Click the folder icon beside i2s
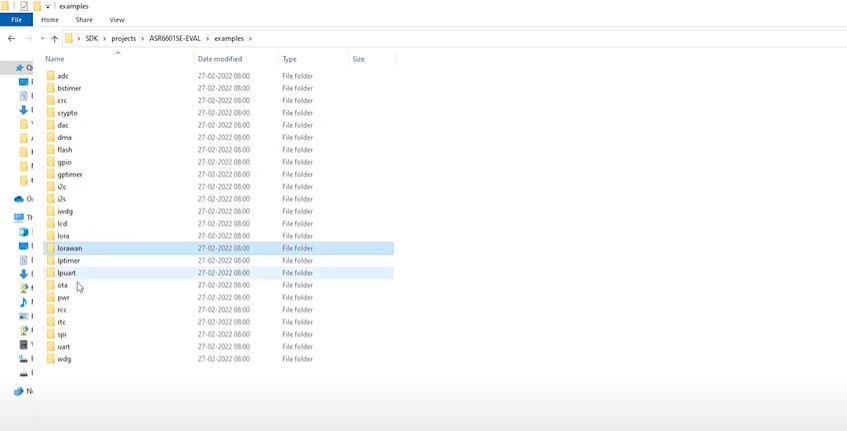Image resolution: width=847 pixels, height=431 pixels. tap(50, 199)
